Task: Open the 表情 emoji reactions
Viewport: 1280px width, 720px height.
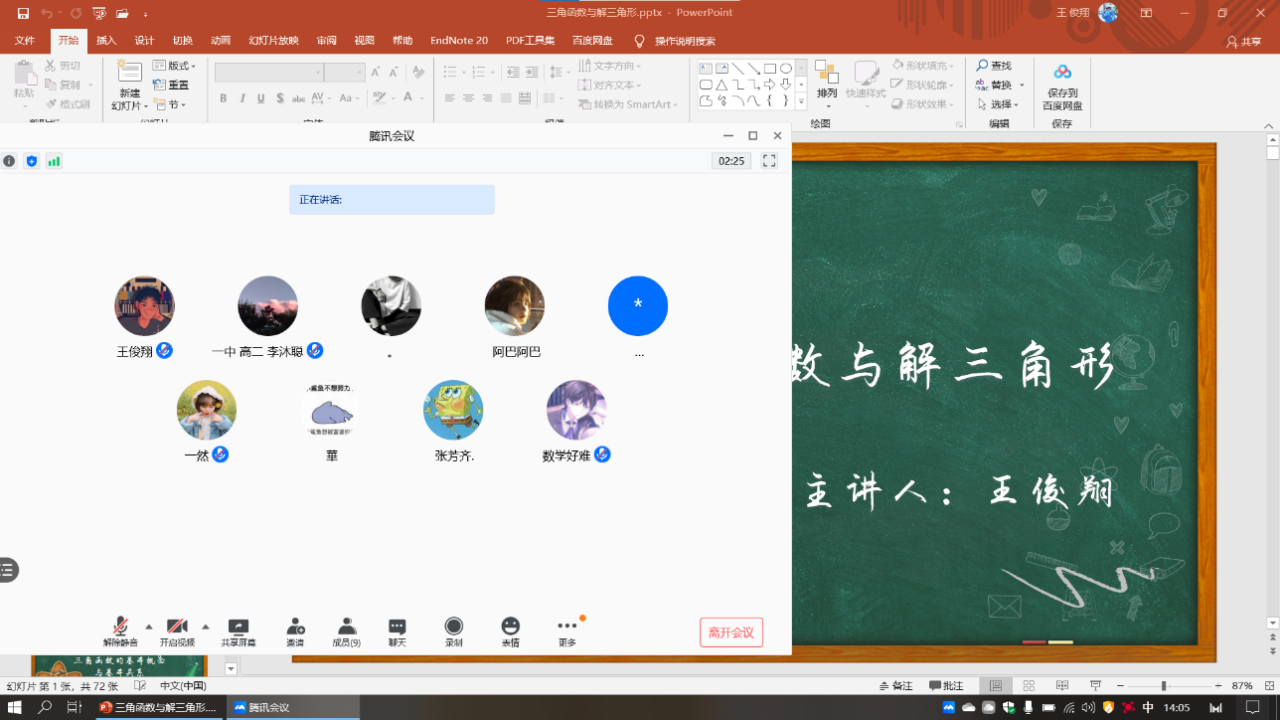Action: click(510, 628)
